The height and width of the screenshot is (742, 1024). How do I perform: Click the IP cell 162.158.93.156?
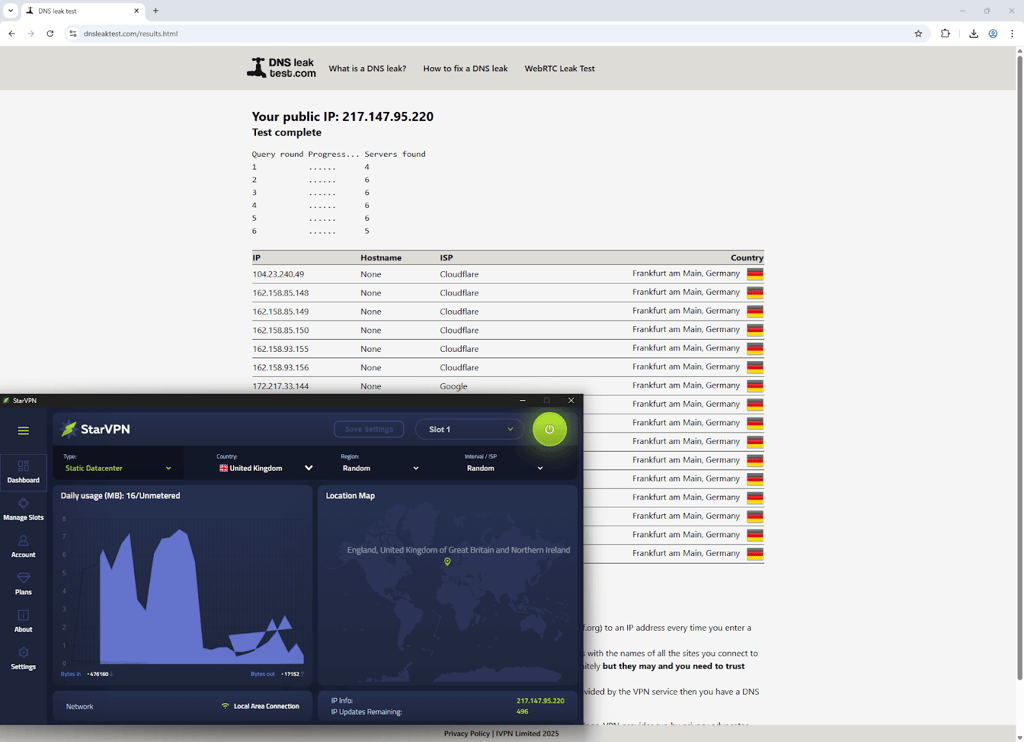click(281, 367)
